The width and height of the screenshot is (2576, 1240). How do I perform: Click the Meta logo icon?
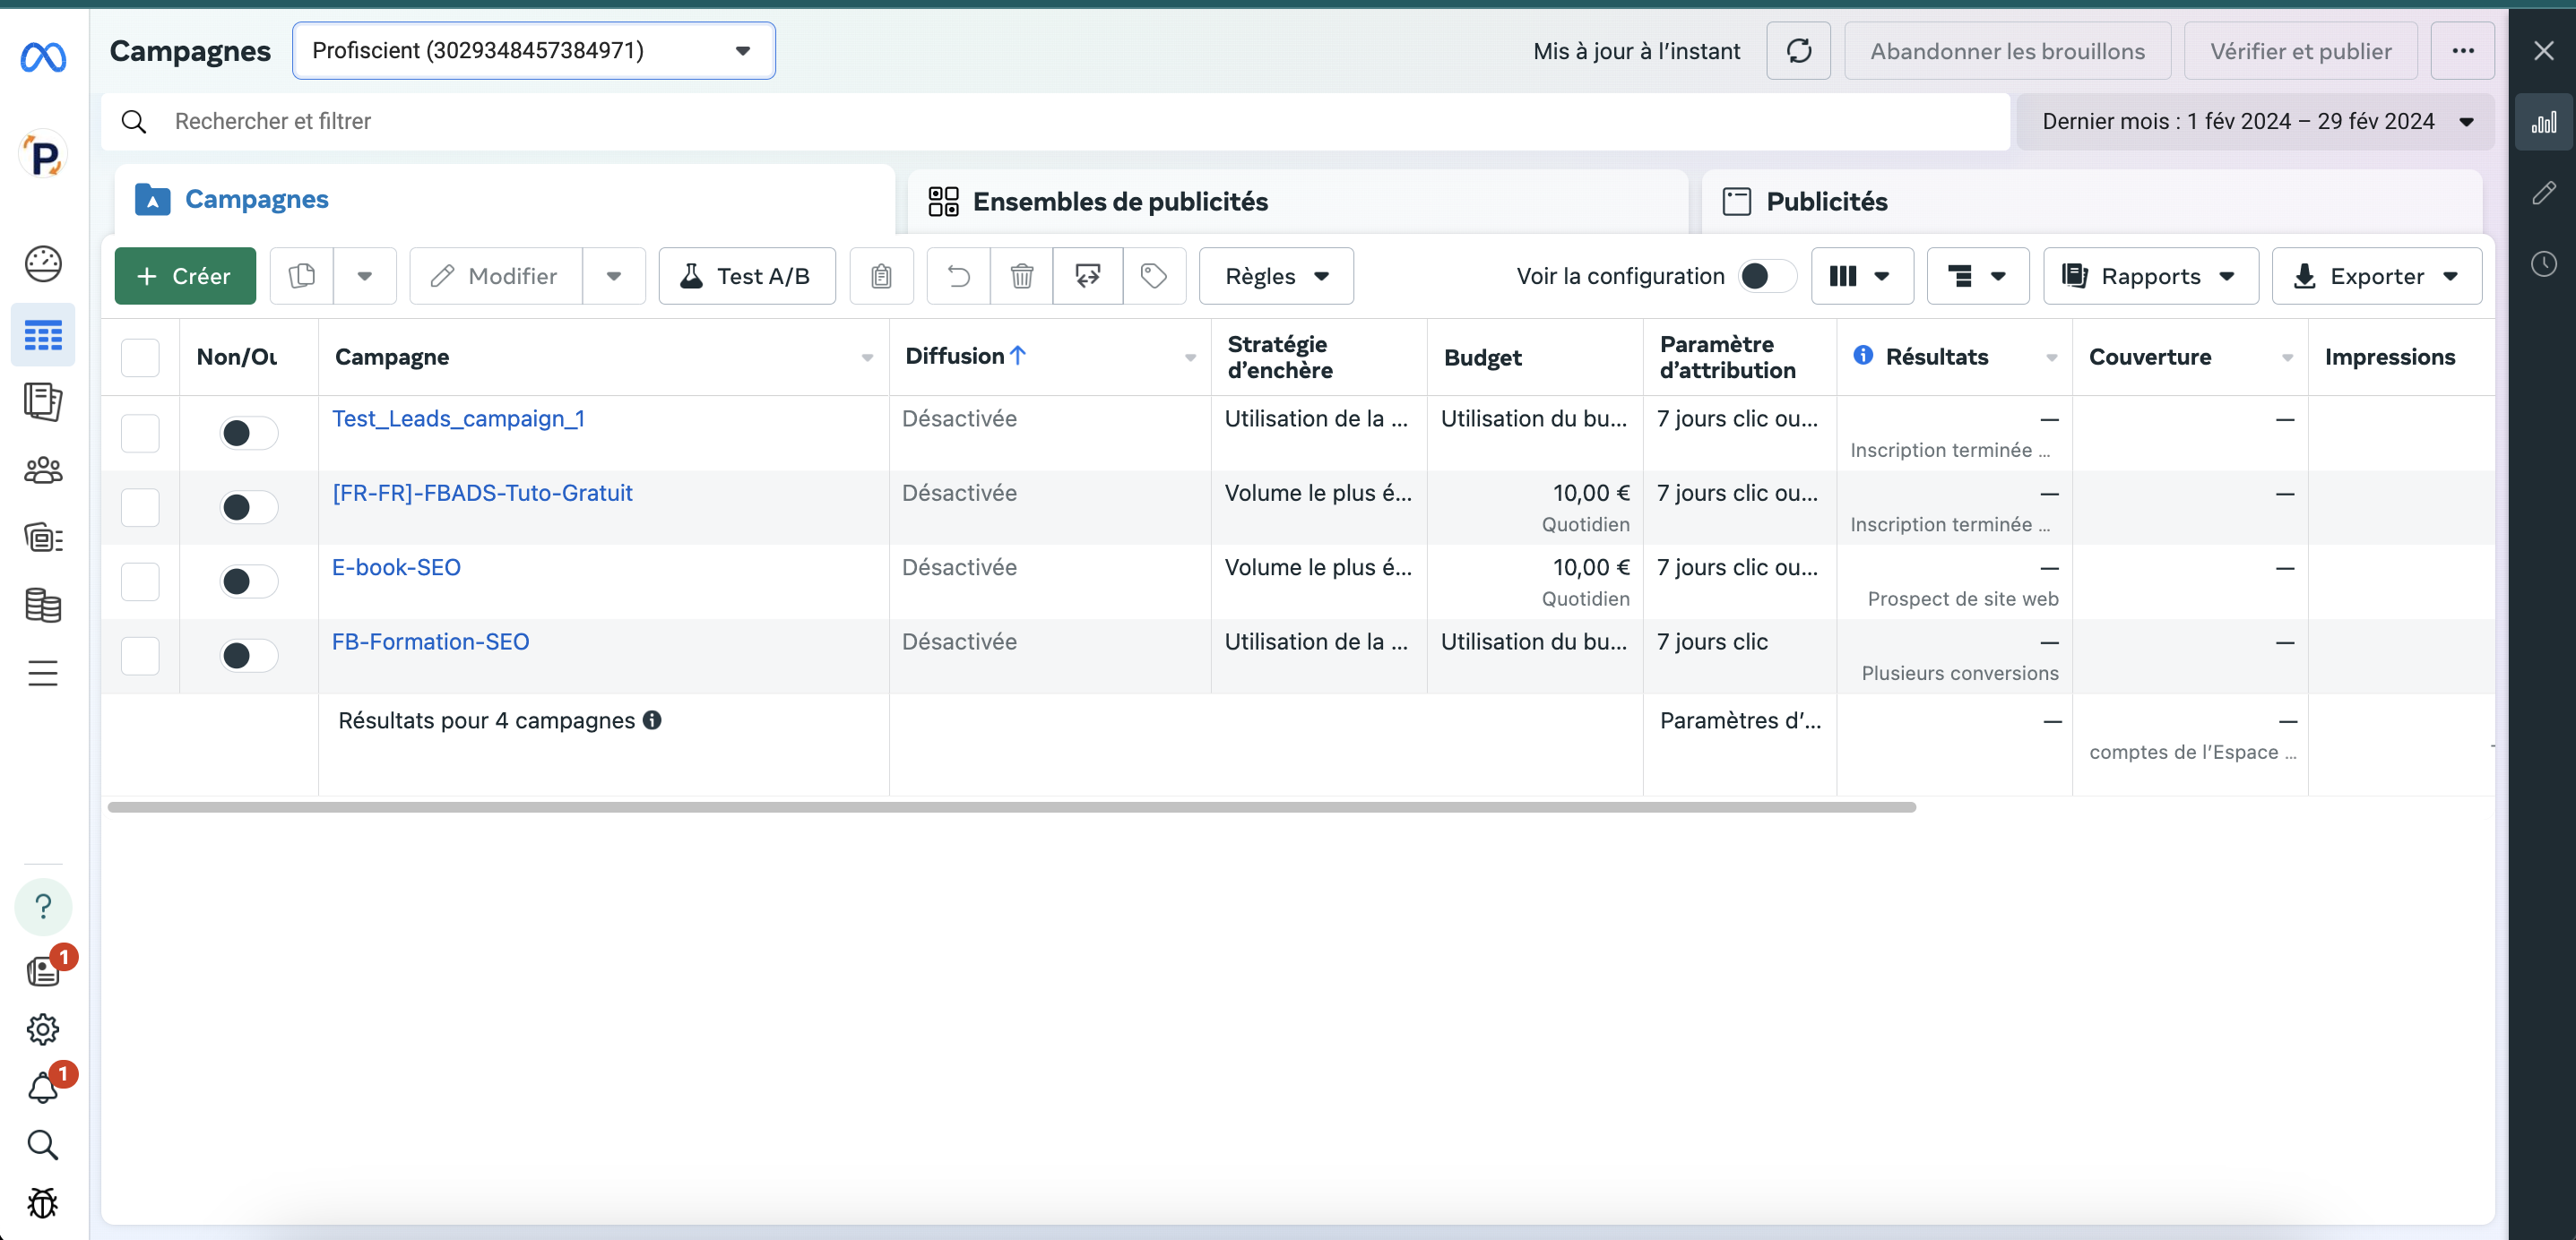coord(43,57)
